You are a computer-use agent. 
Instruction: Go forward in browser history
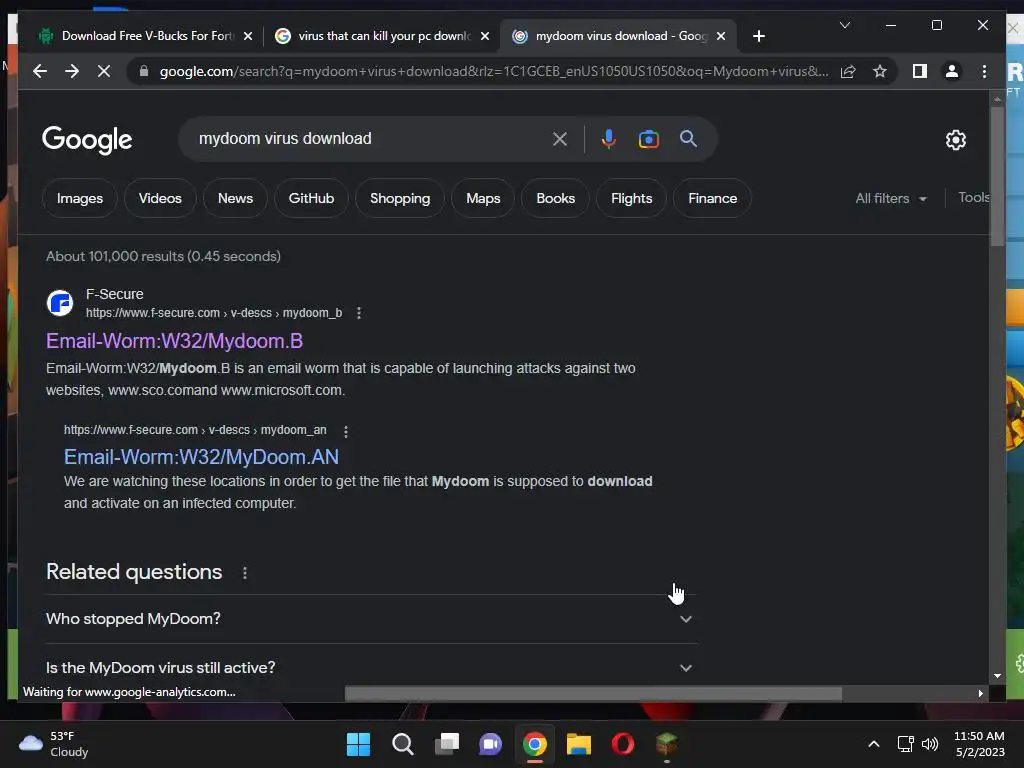point(72,71)
